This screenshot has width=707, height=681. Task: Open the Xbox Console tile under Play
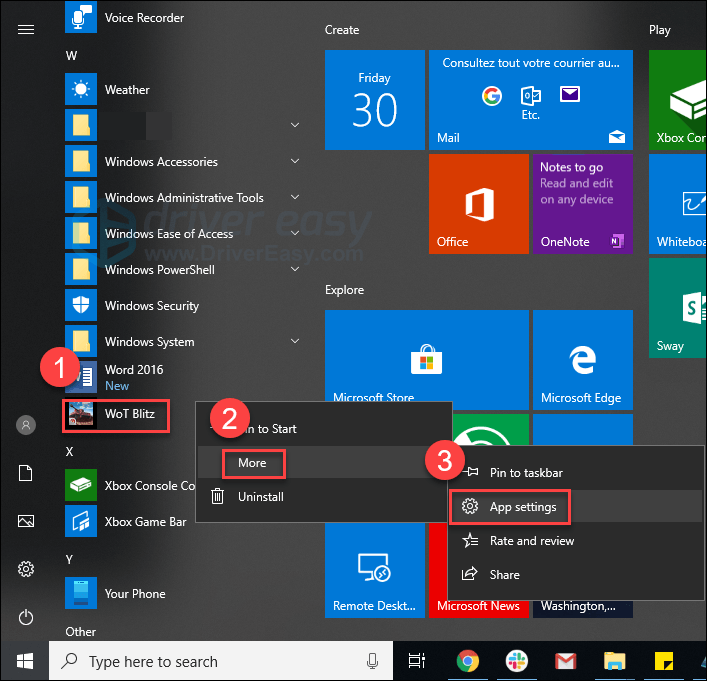pyautogui.click(x=677, y=100)
